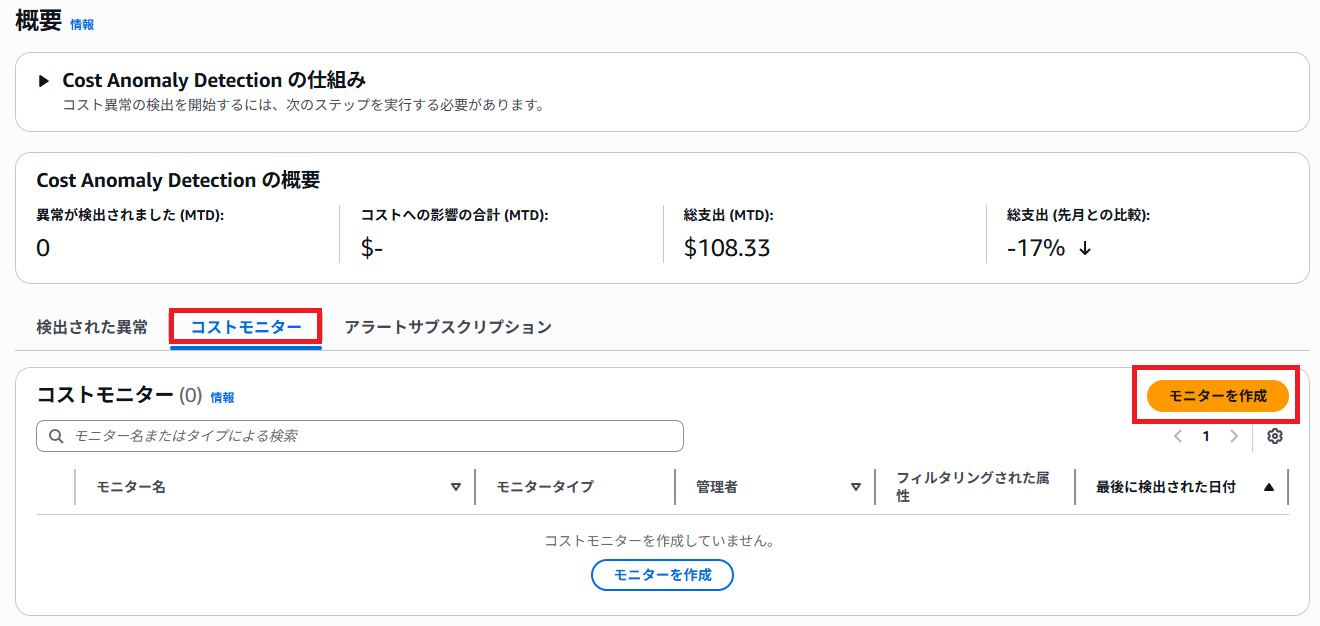Select page number 1 in pagination
This screenshot has height=626, width=1320.
pyautogui.click(x=1206, y=436)
